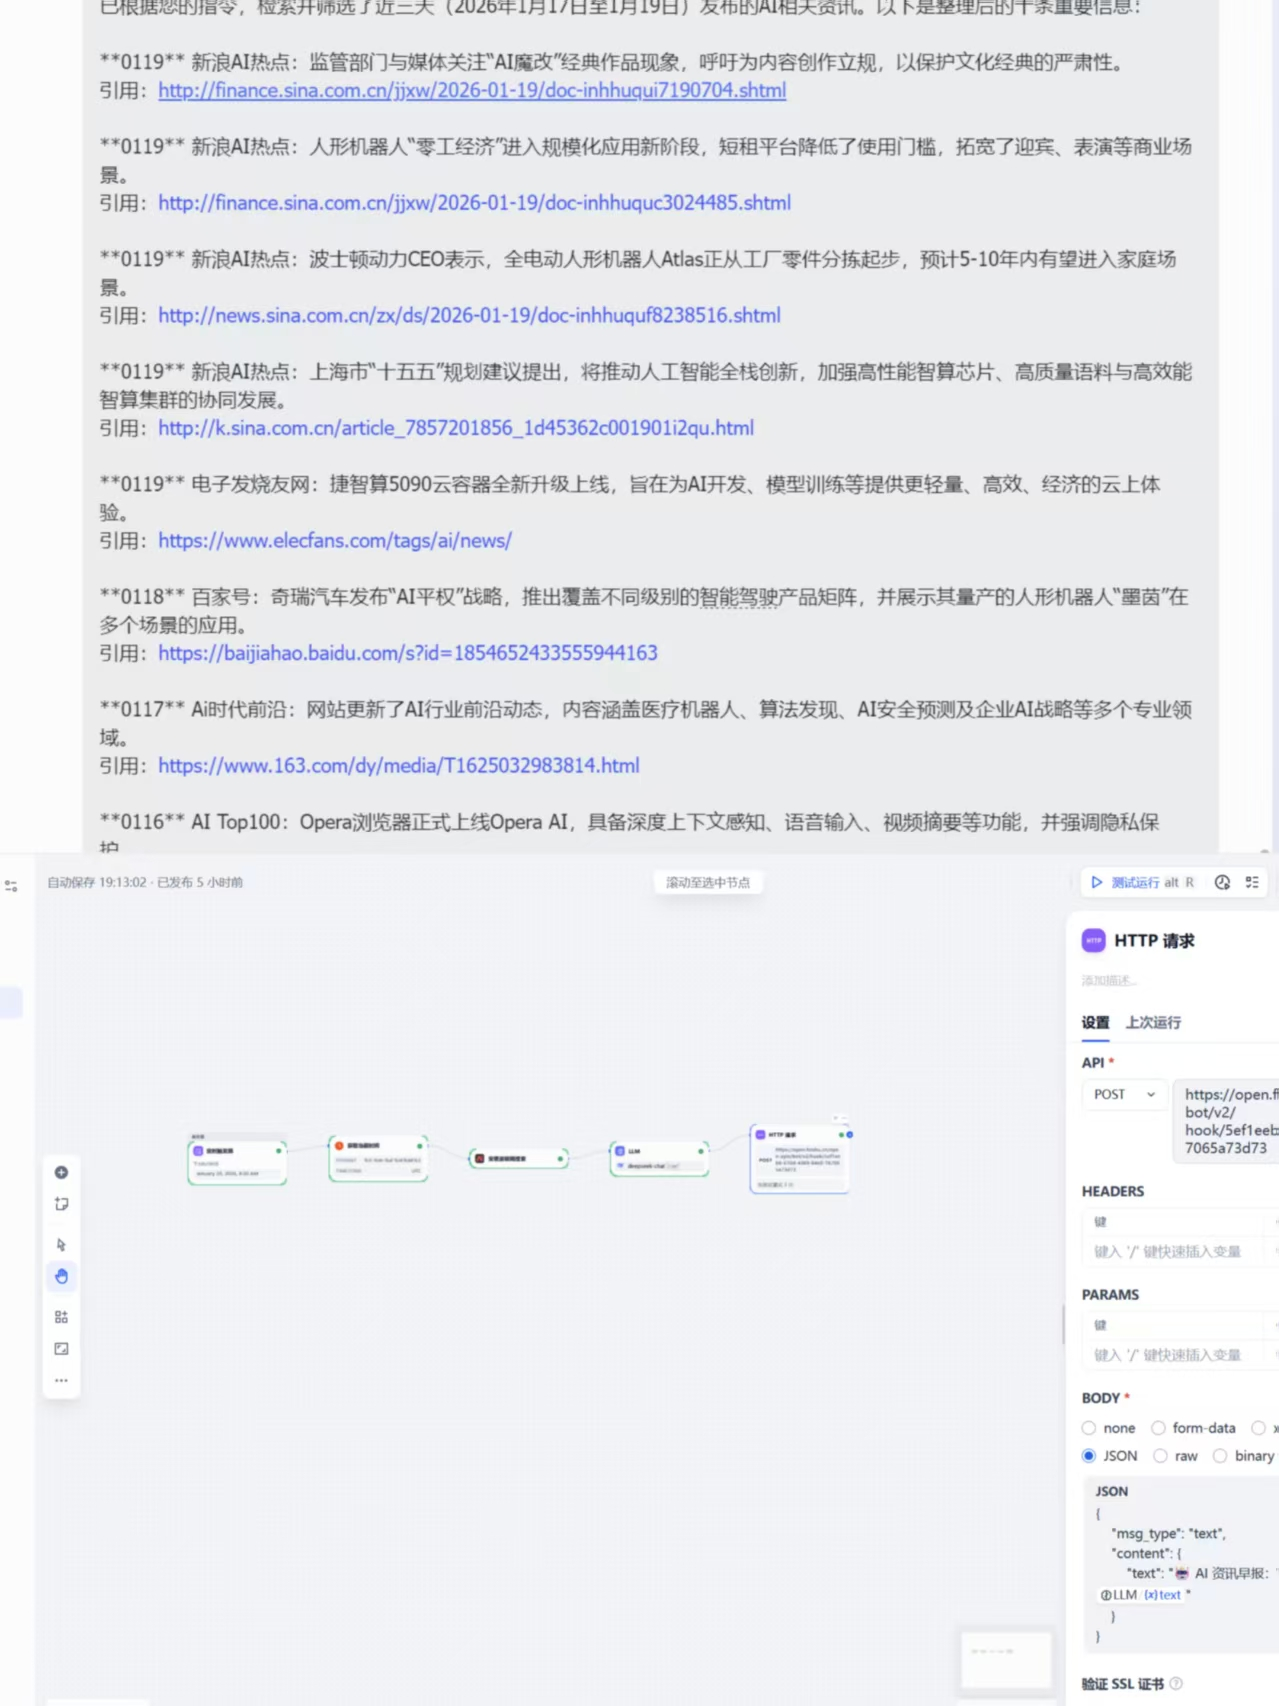Select the hand pan mode icon

click(61, 1276)
